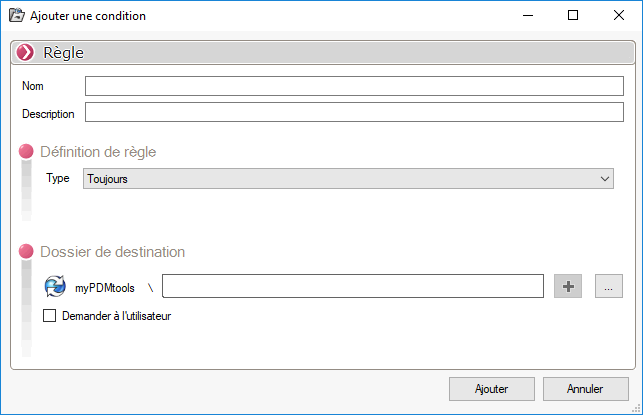Enable the Demander à l'utilisateur checkbox
This screenshot has width=643, height=415.
pyautogui.click(x=50, y=316)
